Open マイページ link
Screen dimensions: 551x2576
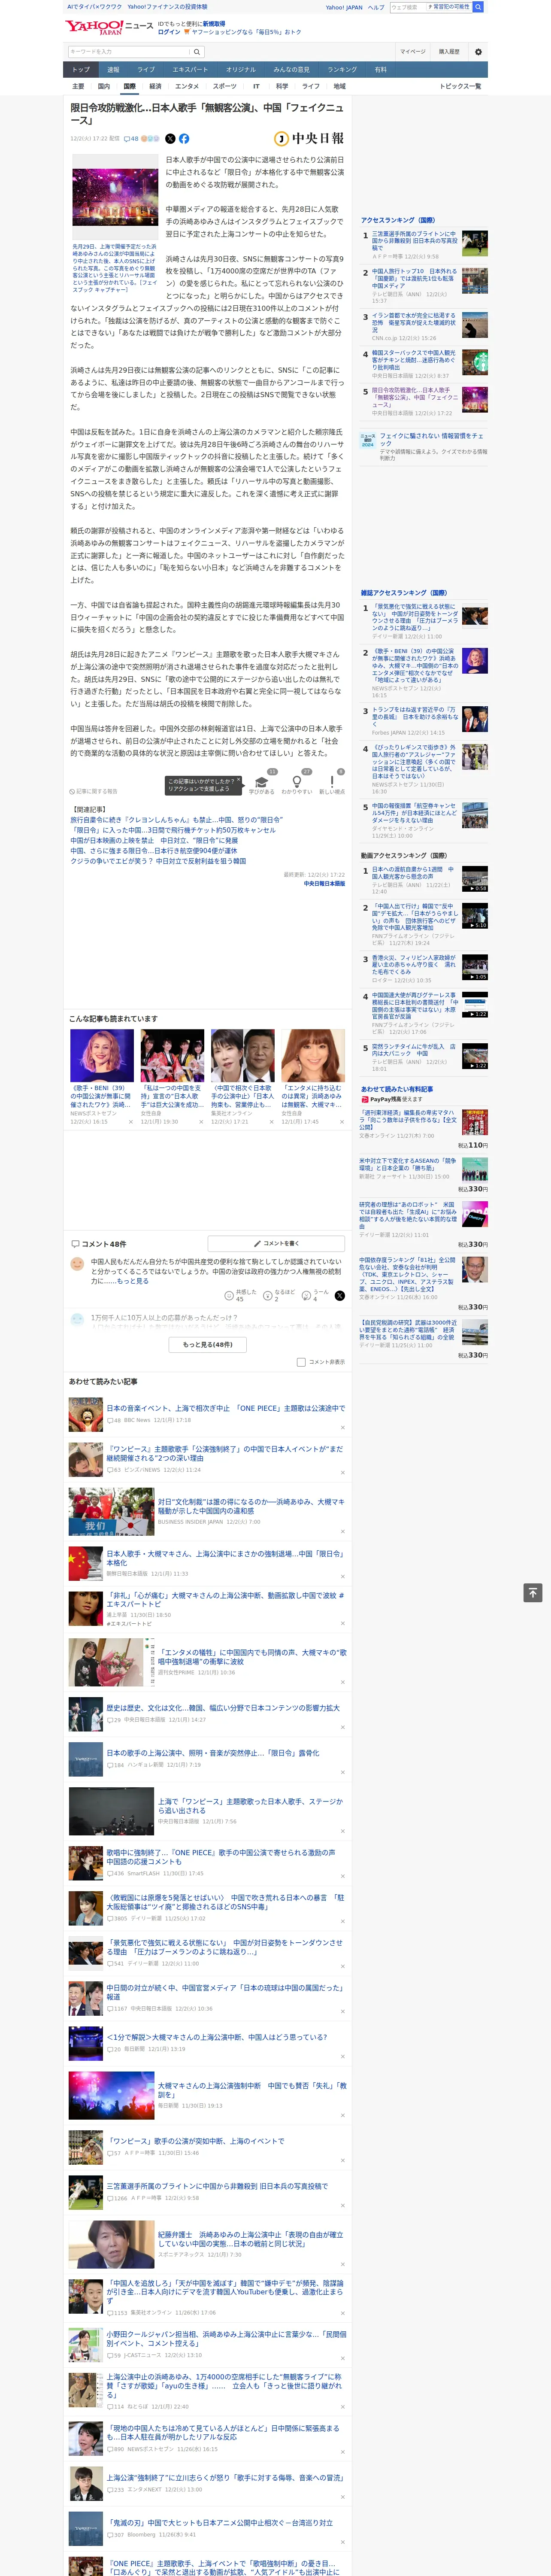pyautogui.click(x=412, y=52)
